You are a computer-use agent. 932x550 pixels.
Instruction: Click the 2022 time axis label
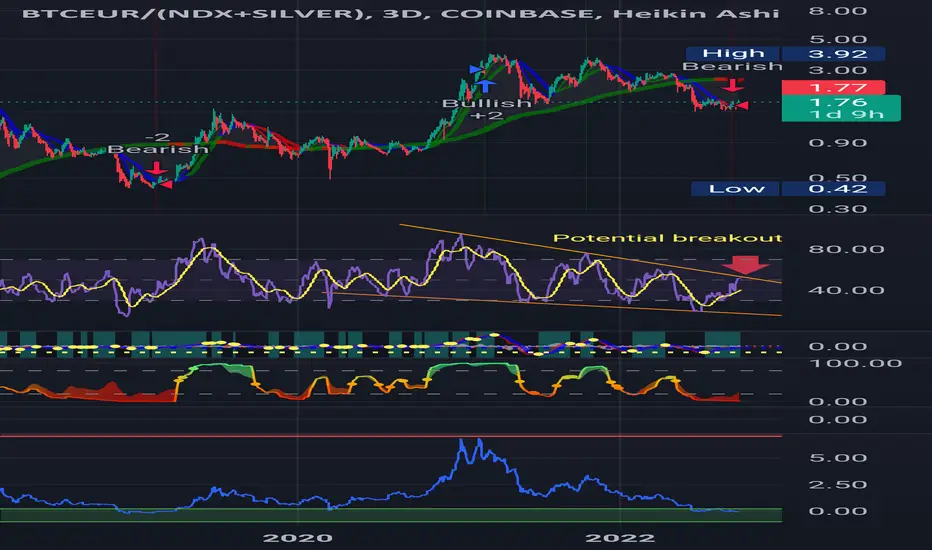coord(620,538)
